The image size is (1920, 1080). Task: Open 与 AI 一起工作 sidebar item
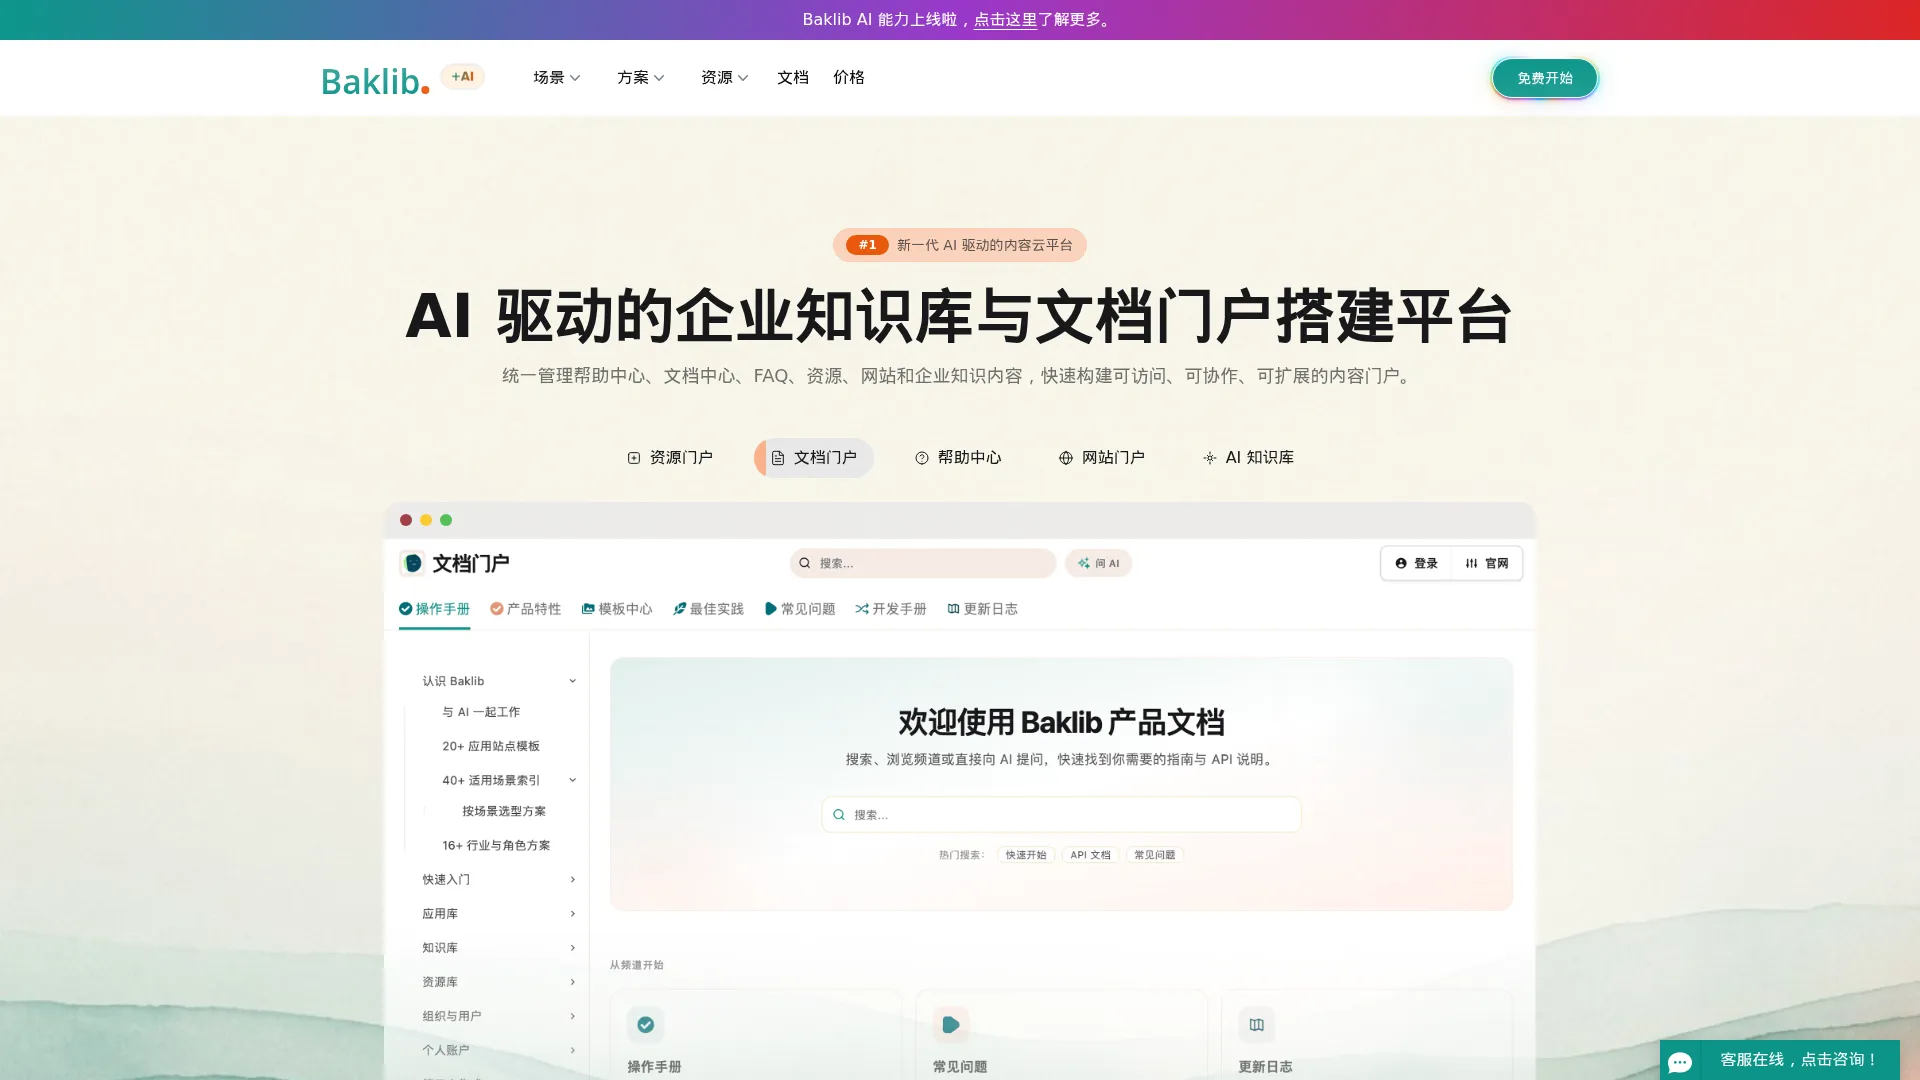click(481, 712)
